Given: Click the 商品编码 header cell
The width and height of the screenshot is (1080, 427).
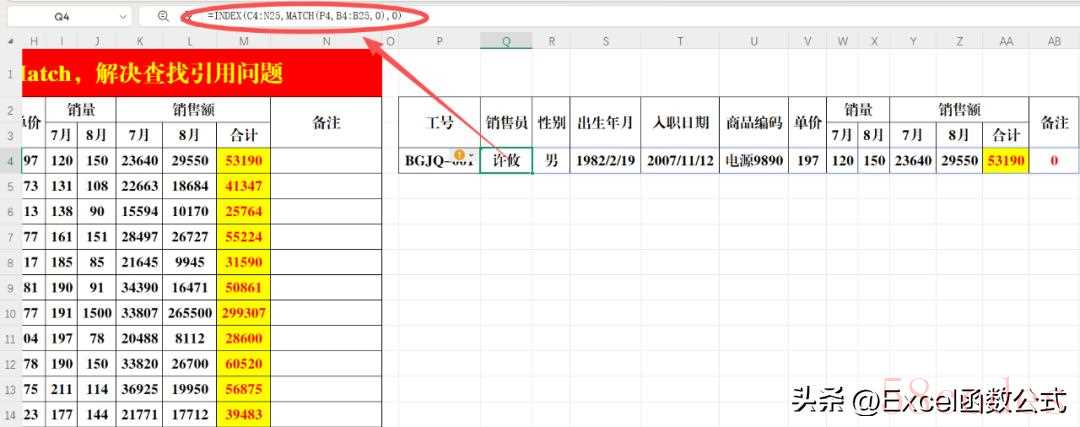Looking at the screenshot, I should tap(754, 123).
